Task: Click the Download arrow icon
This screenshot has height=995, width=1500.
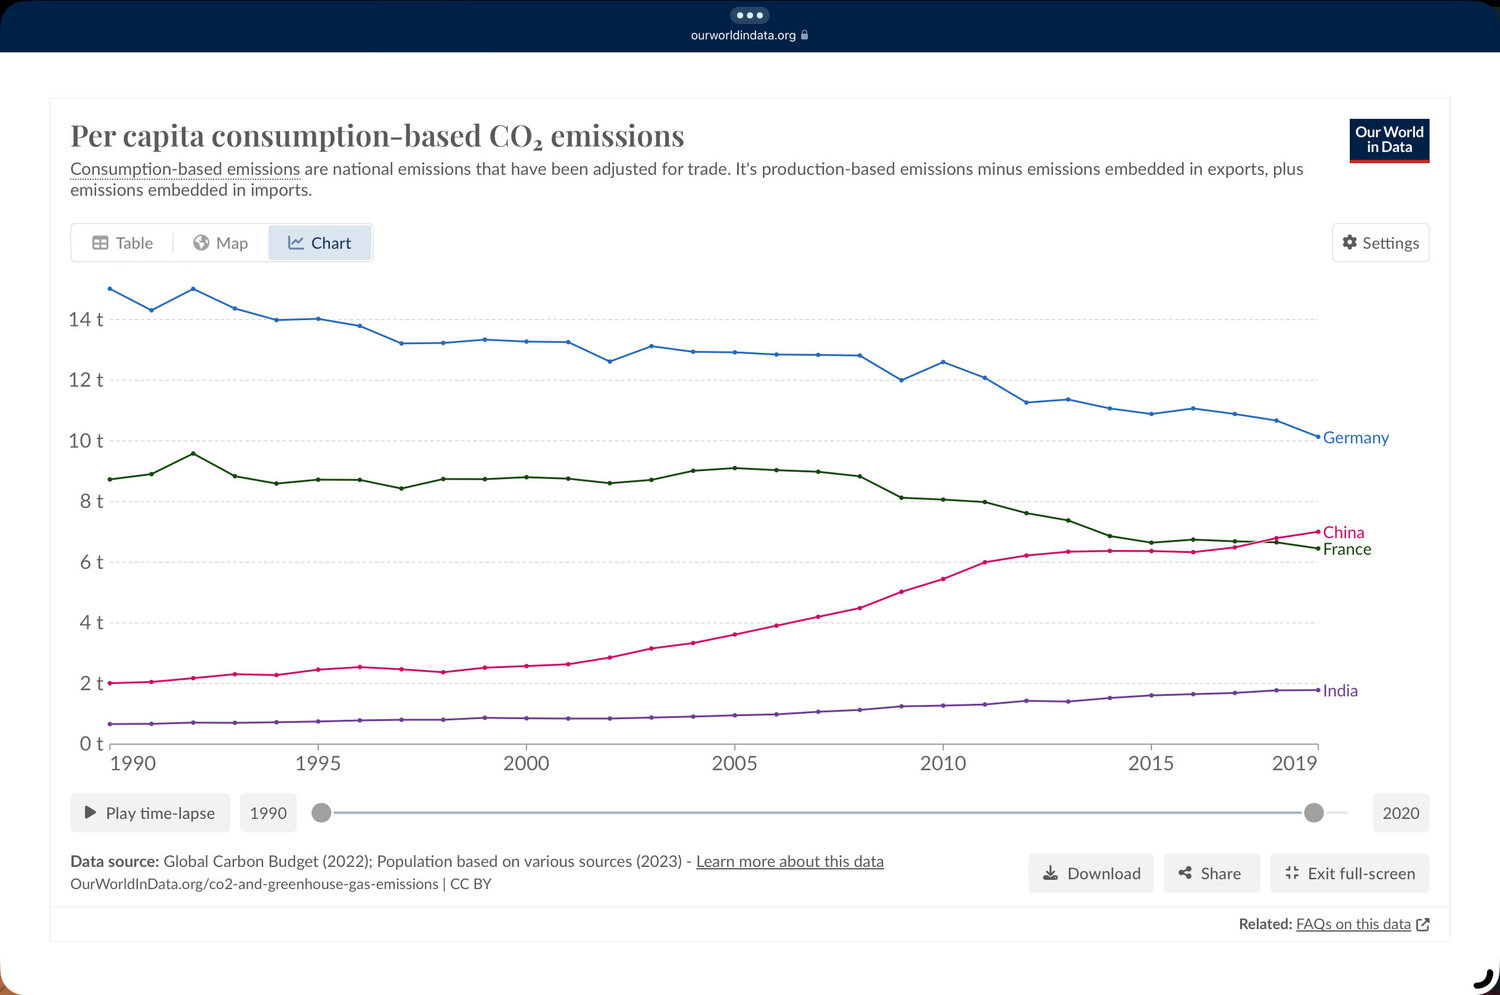Action: click(1050, 873)
